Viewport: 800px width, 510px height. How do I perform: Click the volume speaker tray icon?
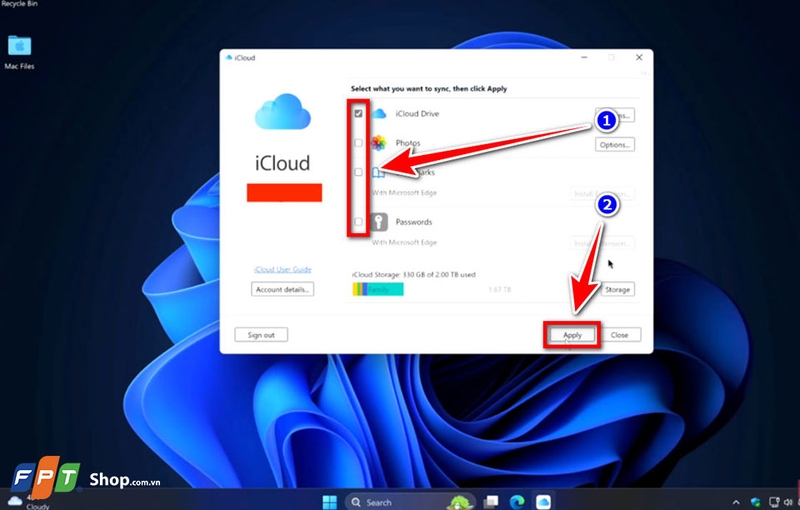[787, 502]
